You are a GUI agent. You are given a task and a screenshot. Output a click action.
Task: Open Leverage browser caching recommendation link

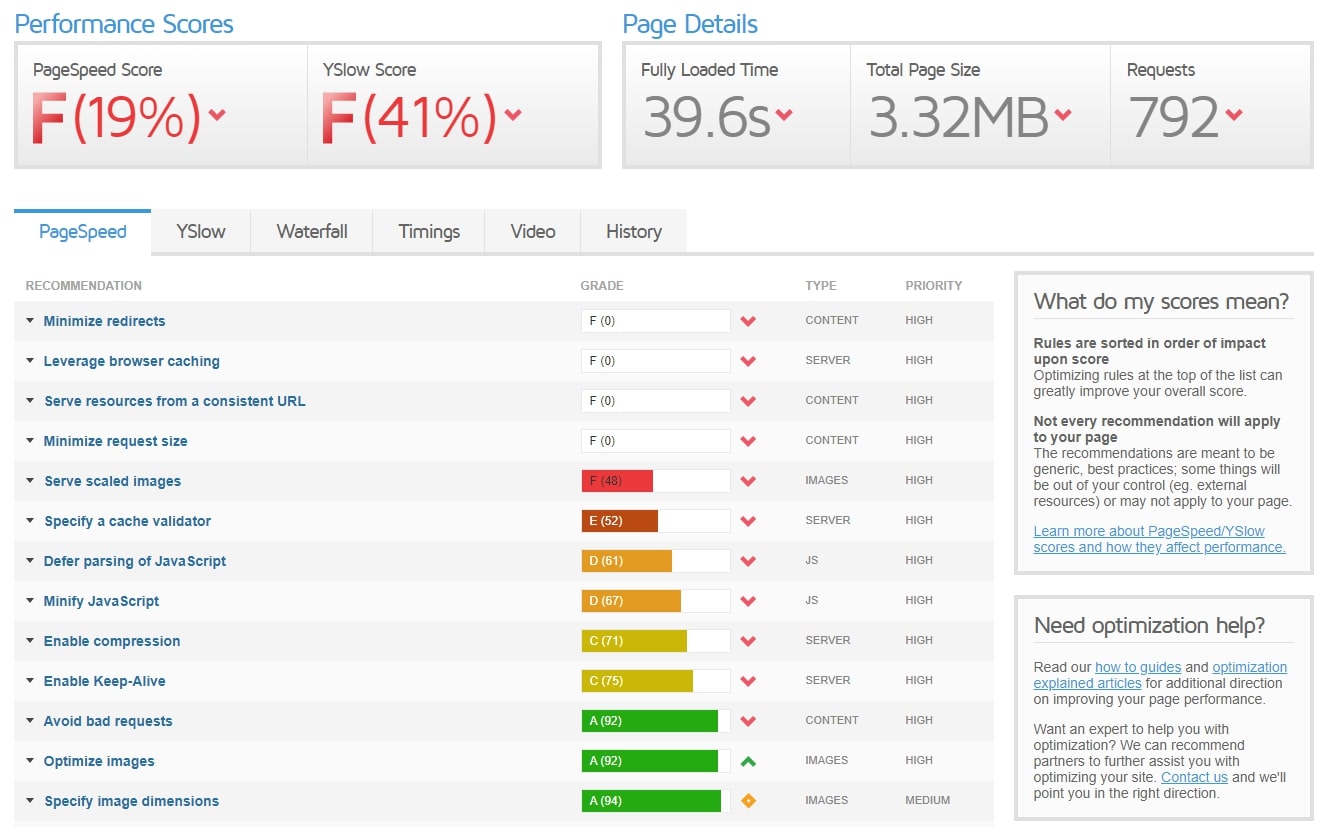132,361
